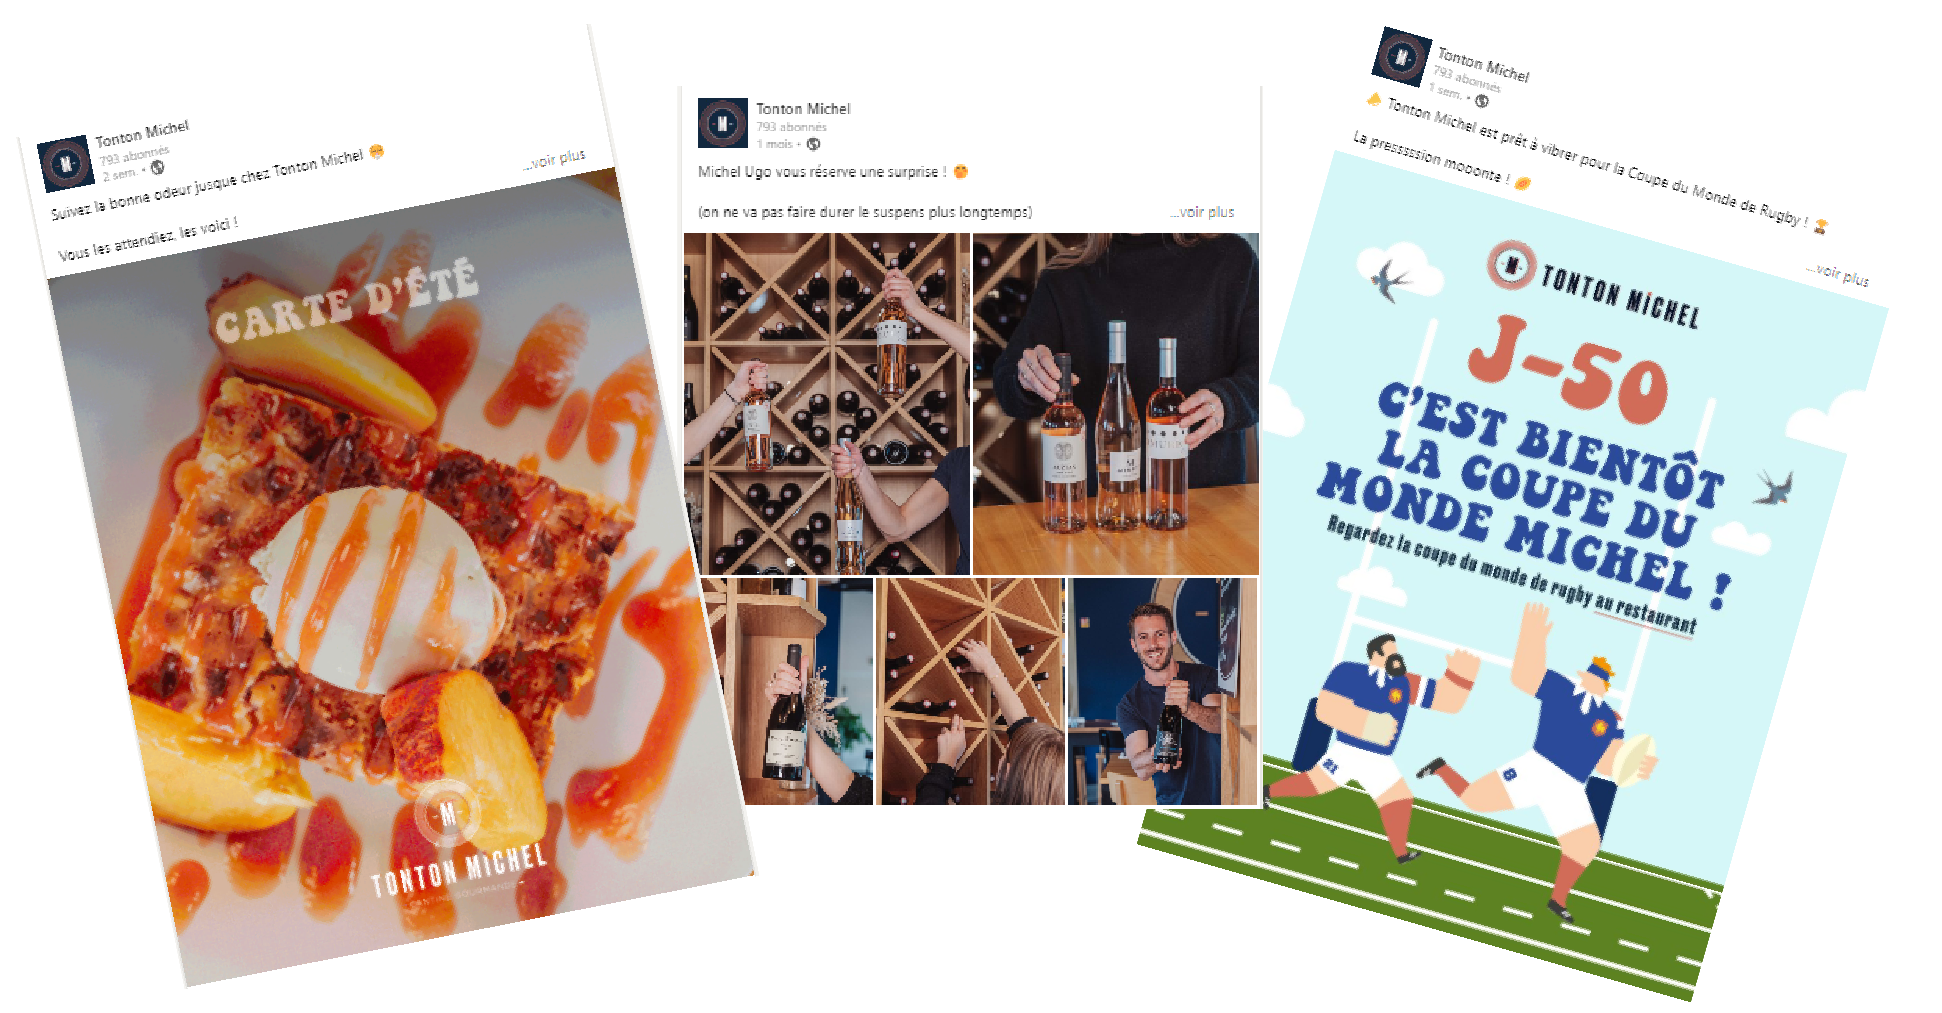Open the photo of the smiling man holding a bottle
Viewport: 1942px width, 1013px height.
point(1163,691)
